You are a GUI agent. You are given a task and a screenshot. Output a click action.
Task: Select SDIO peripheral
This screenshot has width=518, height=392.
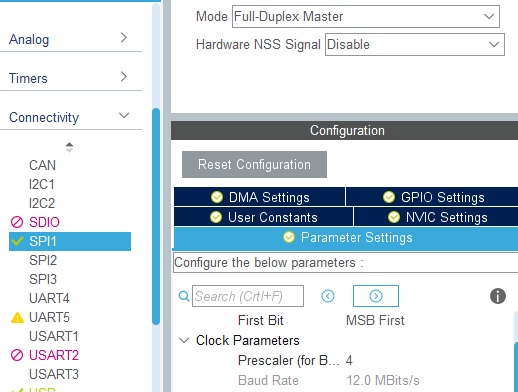point(44,222)
